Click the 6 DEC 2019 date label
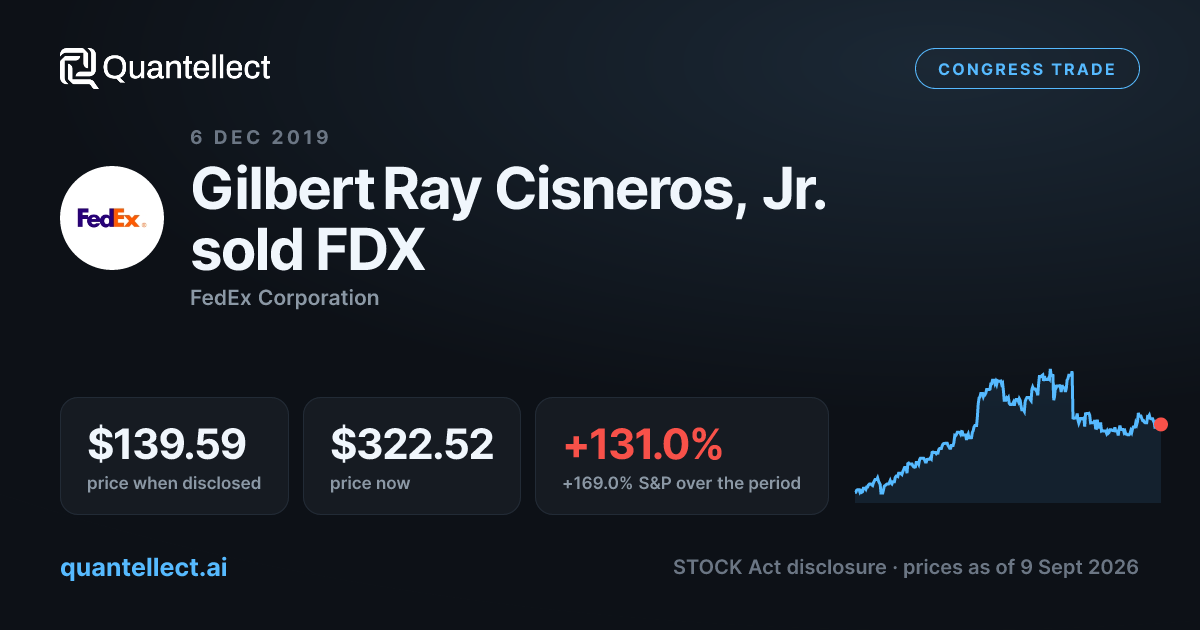 point(260,137)
